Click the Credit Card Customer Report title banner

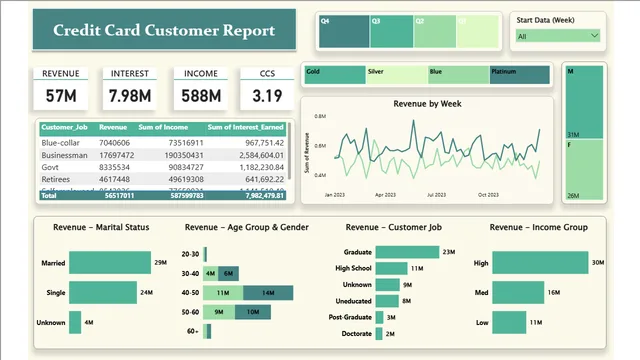click(x=164, y=29)
